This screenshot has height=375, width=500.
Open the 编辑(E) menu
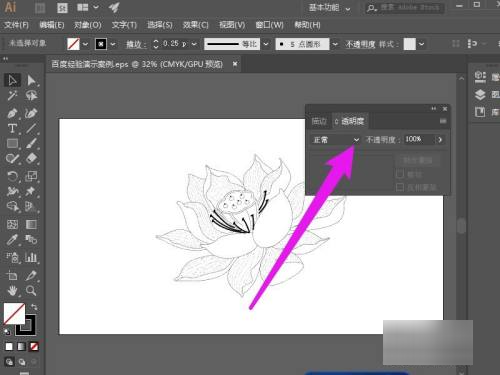point(52,25)
